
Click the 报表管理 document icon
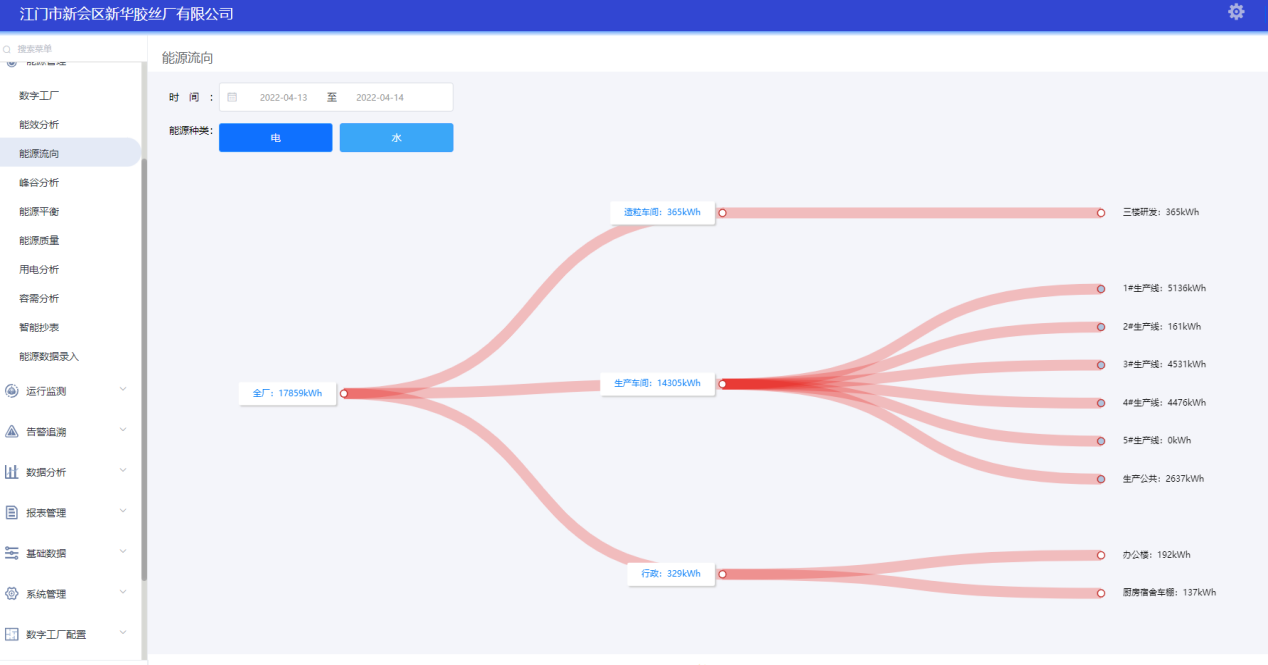pos(12,513)
